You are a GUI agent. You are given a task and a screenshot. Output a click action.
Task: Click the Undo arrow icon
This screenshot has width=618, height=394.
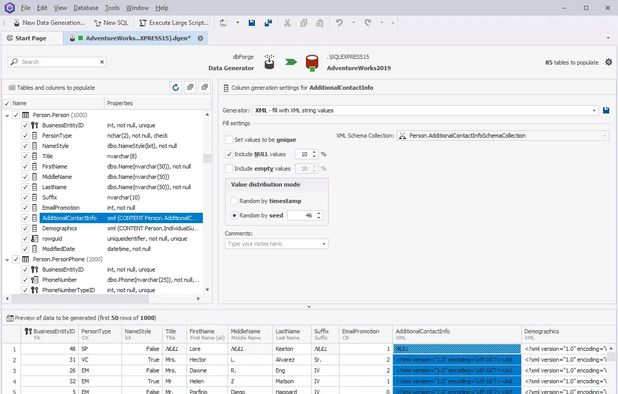point(339,23)
